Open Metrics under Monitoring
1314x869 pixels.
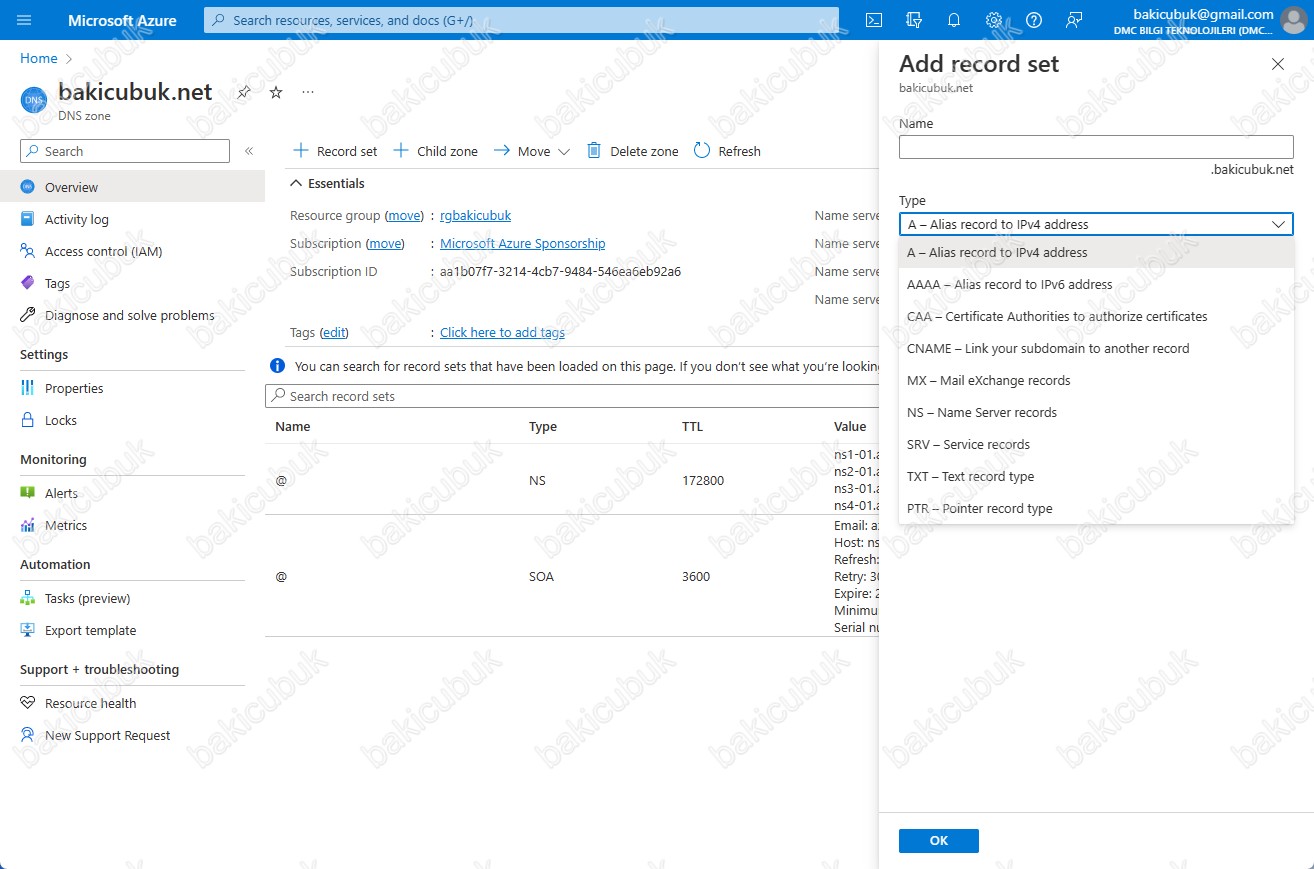pos(132,525)
